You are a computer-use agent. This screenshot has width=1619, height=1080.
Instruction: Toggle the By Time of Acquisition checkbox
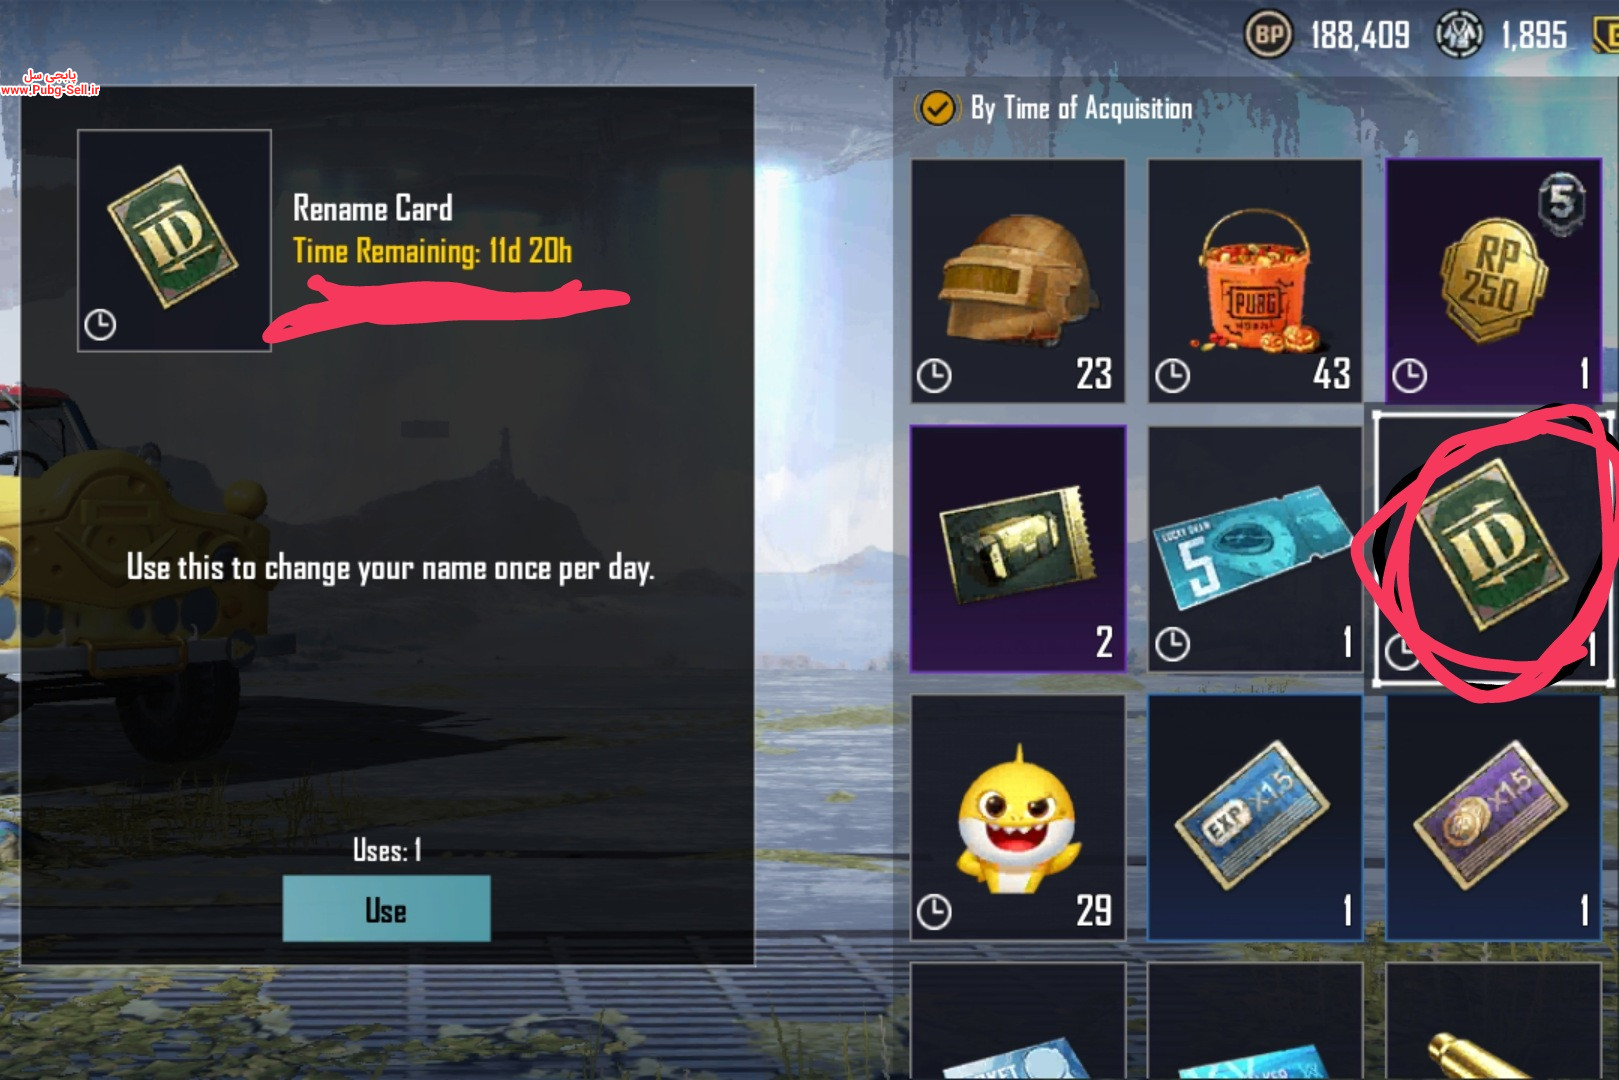(937, 108)
